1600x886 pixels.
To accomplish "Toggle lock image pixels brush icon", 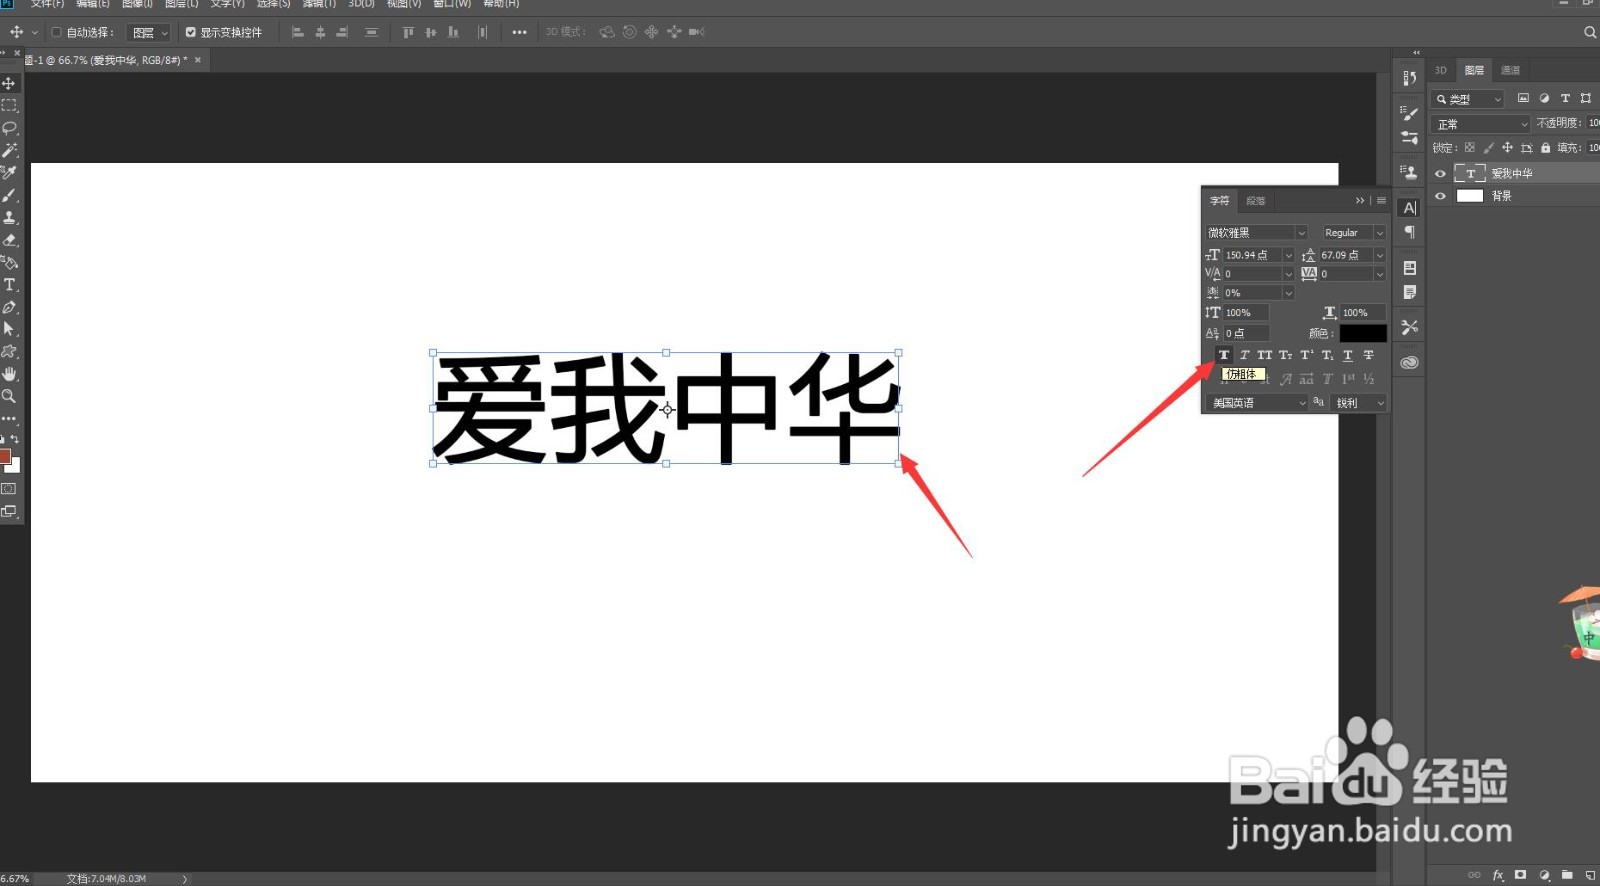I will point(1488,148).
